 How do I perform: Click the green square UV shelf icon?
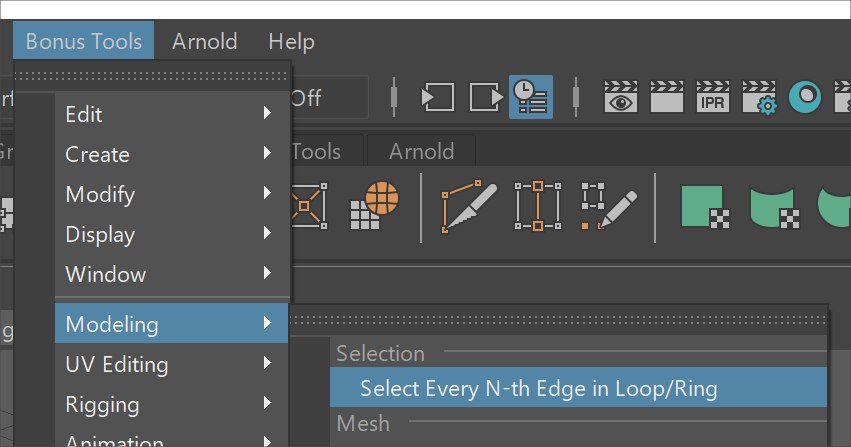(706, 207)
